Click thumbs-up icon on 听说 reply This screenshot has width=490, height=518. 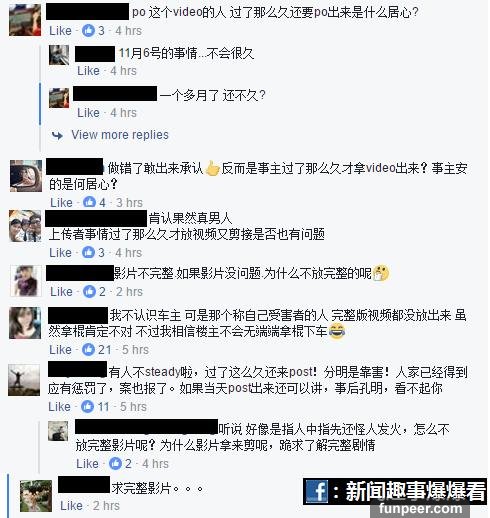pos(115,463)
